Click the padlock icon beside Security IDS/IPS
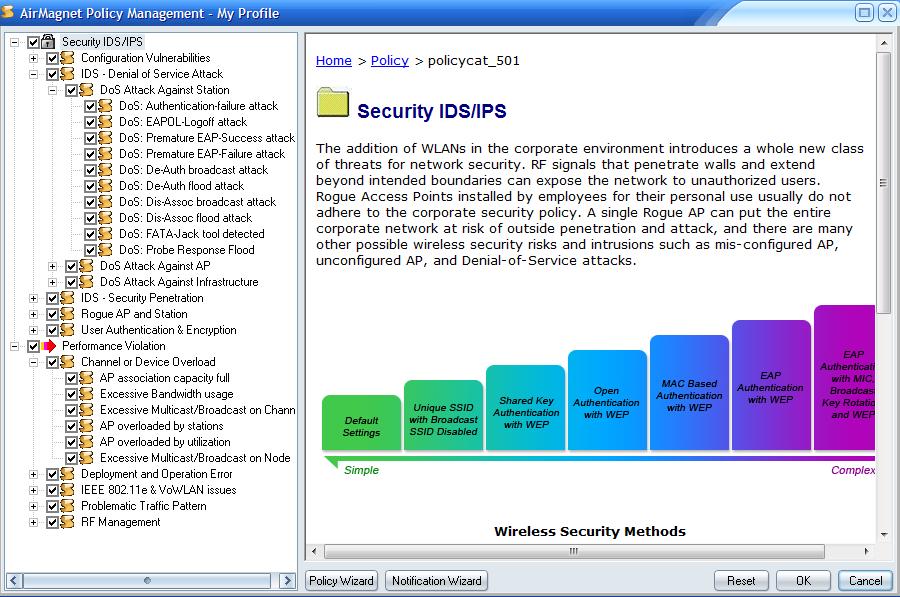The height and width of the screenshot is (597, 900). pos(48,42)
